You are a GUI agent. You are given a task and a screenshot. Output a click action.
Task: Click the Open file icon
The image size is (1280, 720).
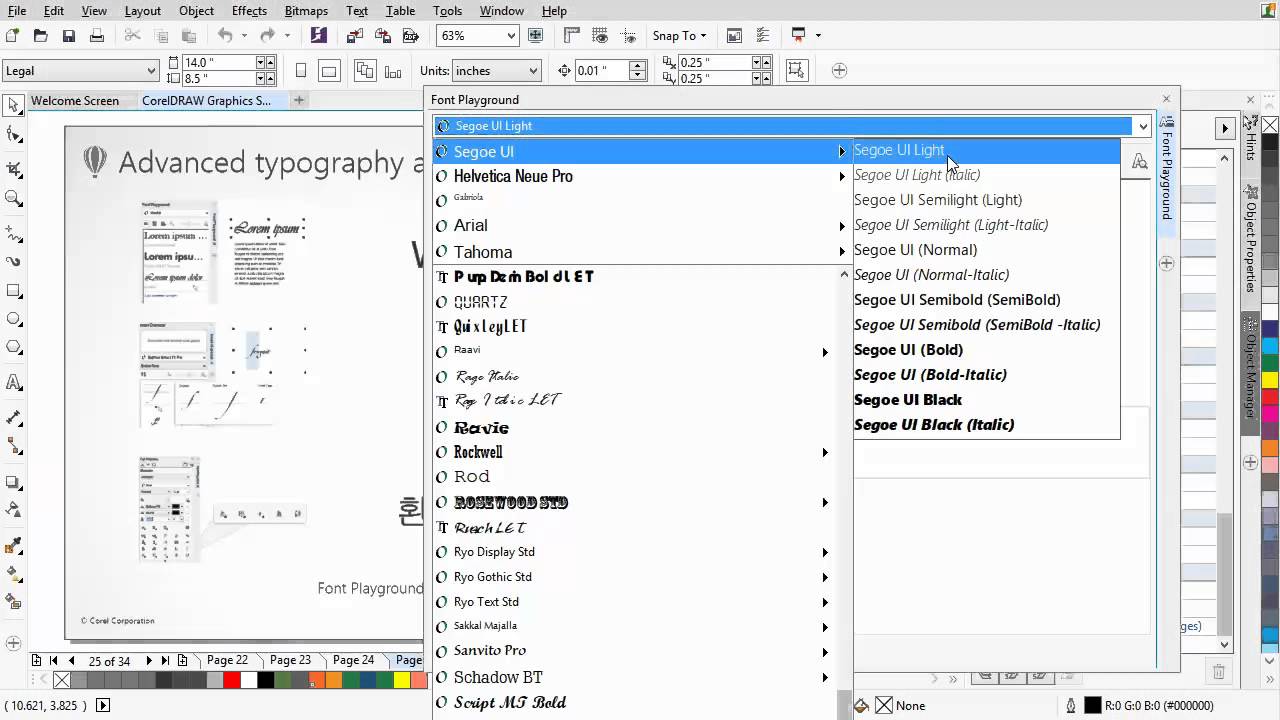tap(40, 36)
